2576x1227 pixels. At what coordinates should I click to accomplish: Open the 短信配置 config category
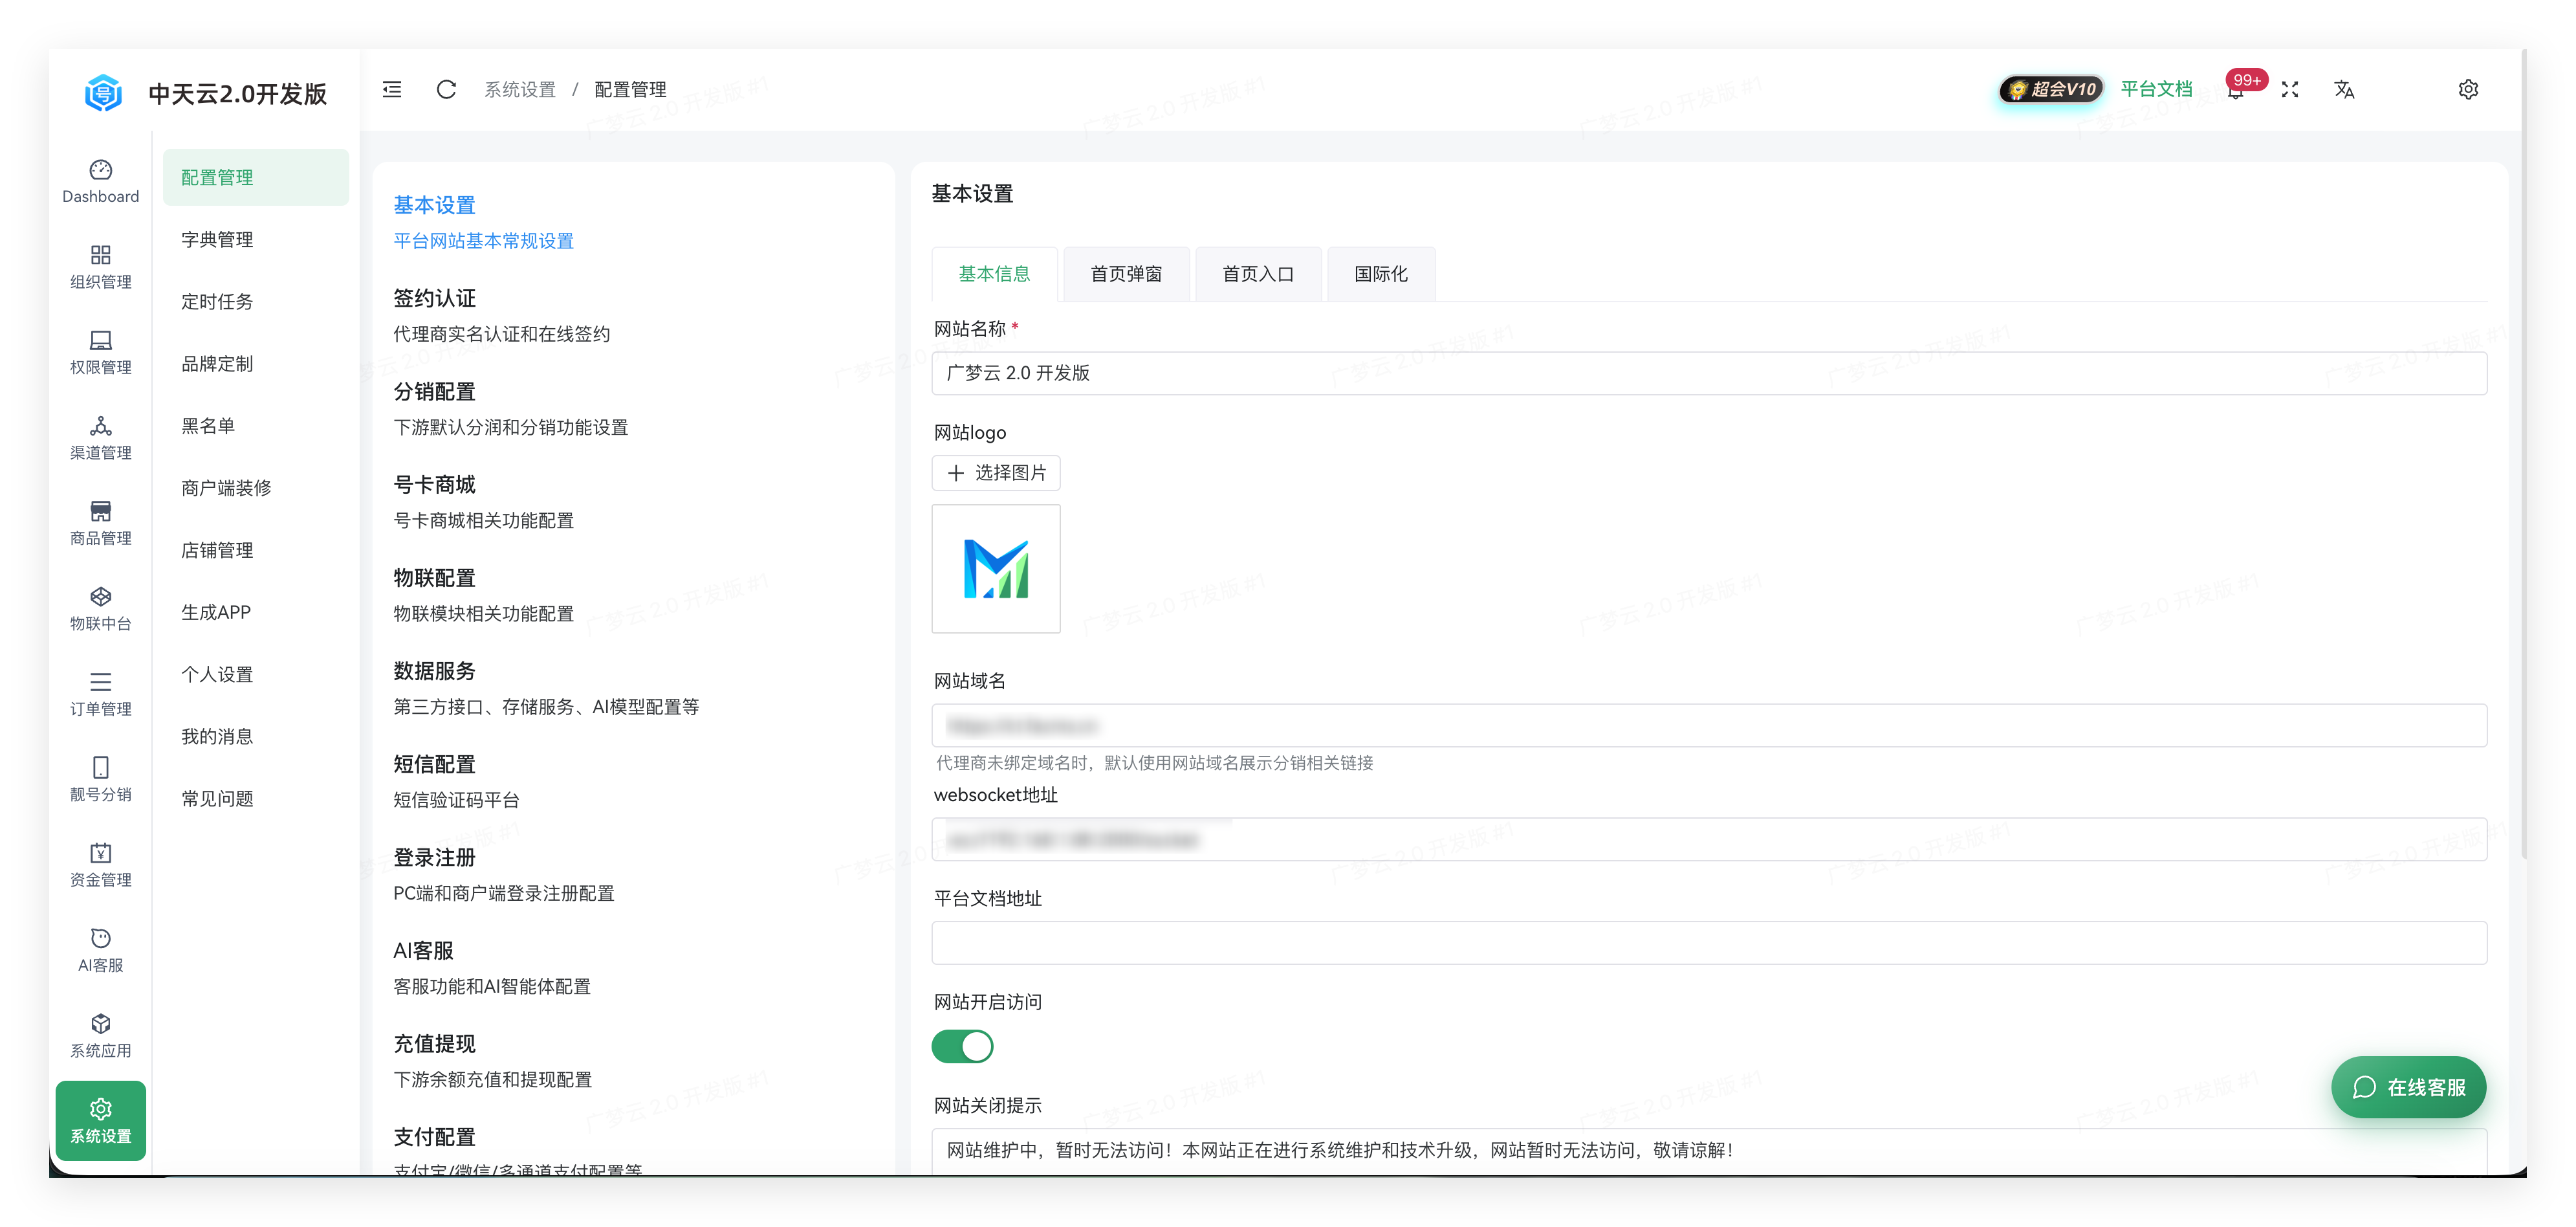[x=634, y=781]
